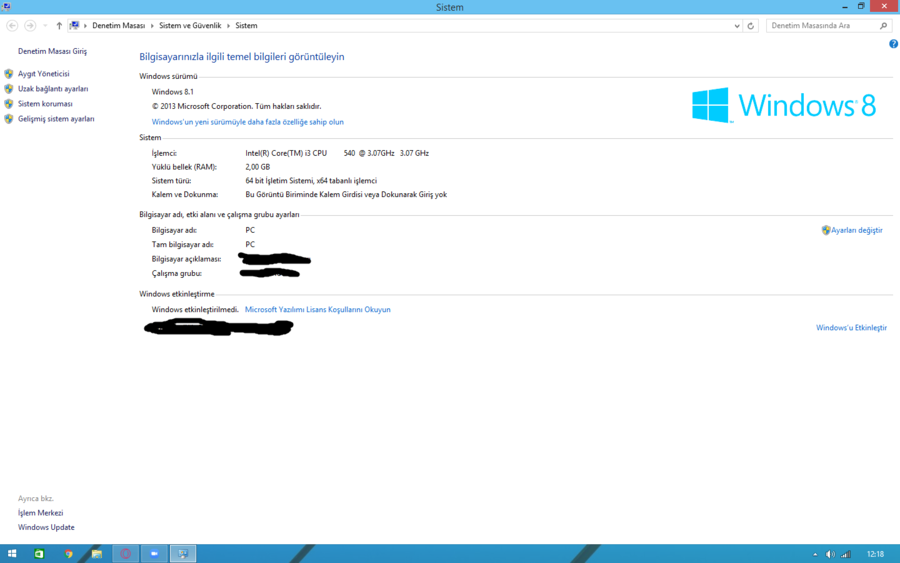This screenshot has height=563, width=900.
Task: Open Google Chrome from the taskbar
Action: (68, 554)
